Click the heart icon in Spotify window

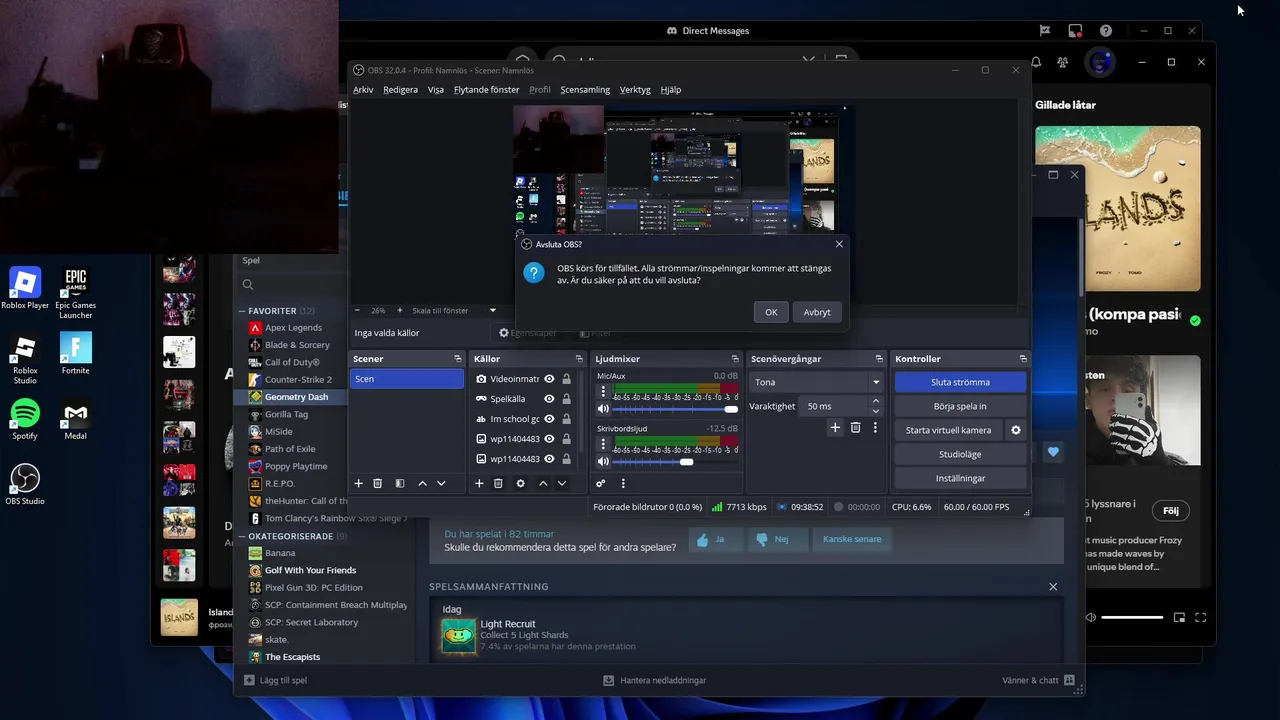(x=1053, y=452)
